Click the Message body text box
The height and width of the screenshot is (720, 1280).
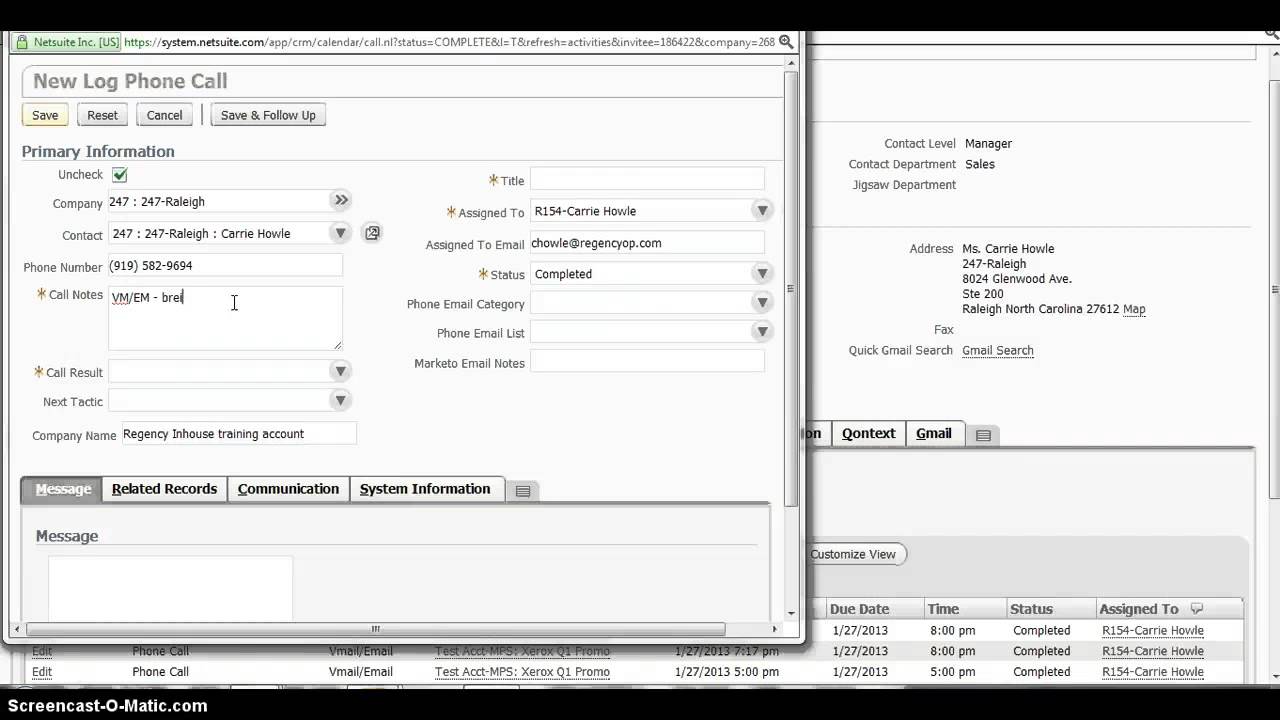[x=170, y=587]
